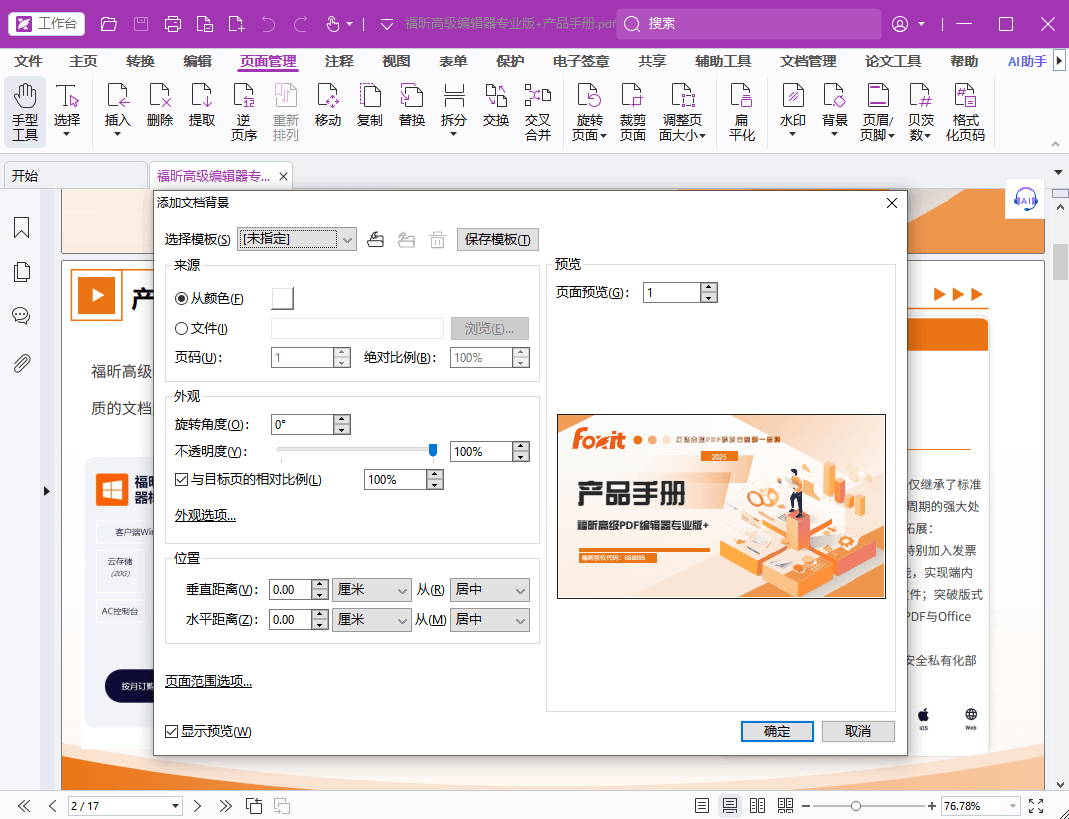Viewport: 1069px width, 819px height.
Task: Click the Reverse page order (逆页序) icon
Action: (x=243, y=112)
